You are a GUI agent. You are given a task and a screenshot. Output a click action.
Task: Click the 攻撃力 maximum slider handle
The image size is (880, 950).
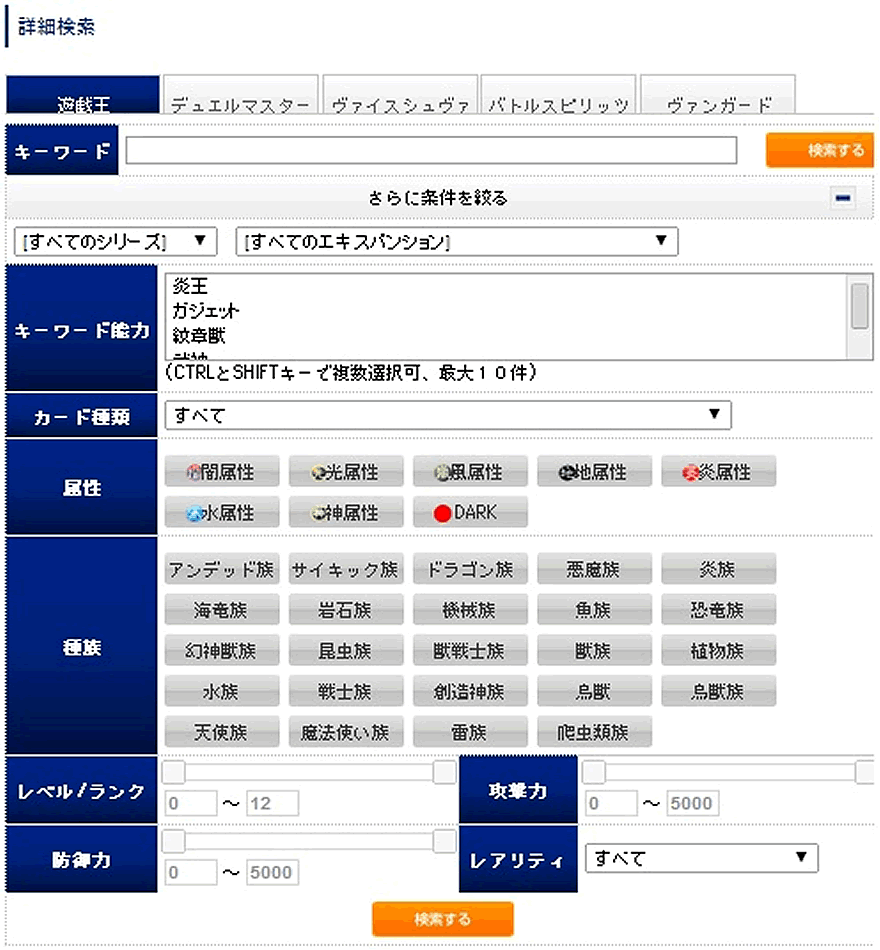(x=866, y=772)
